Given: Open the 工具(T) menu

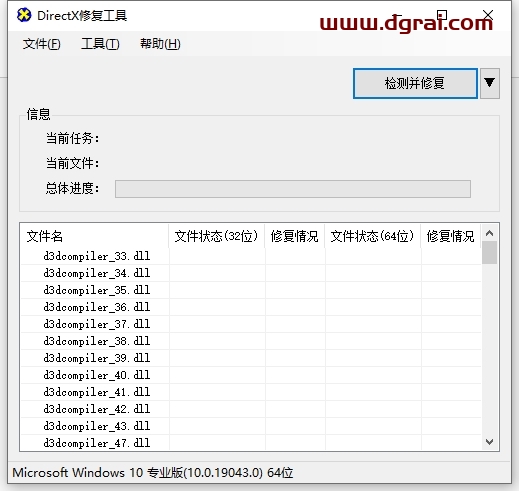Looking at the screenshot, I should [100, 44].
